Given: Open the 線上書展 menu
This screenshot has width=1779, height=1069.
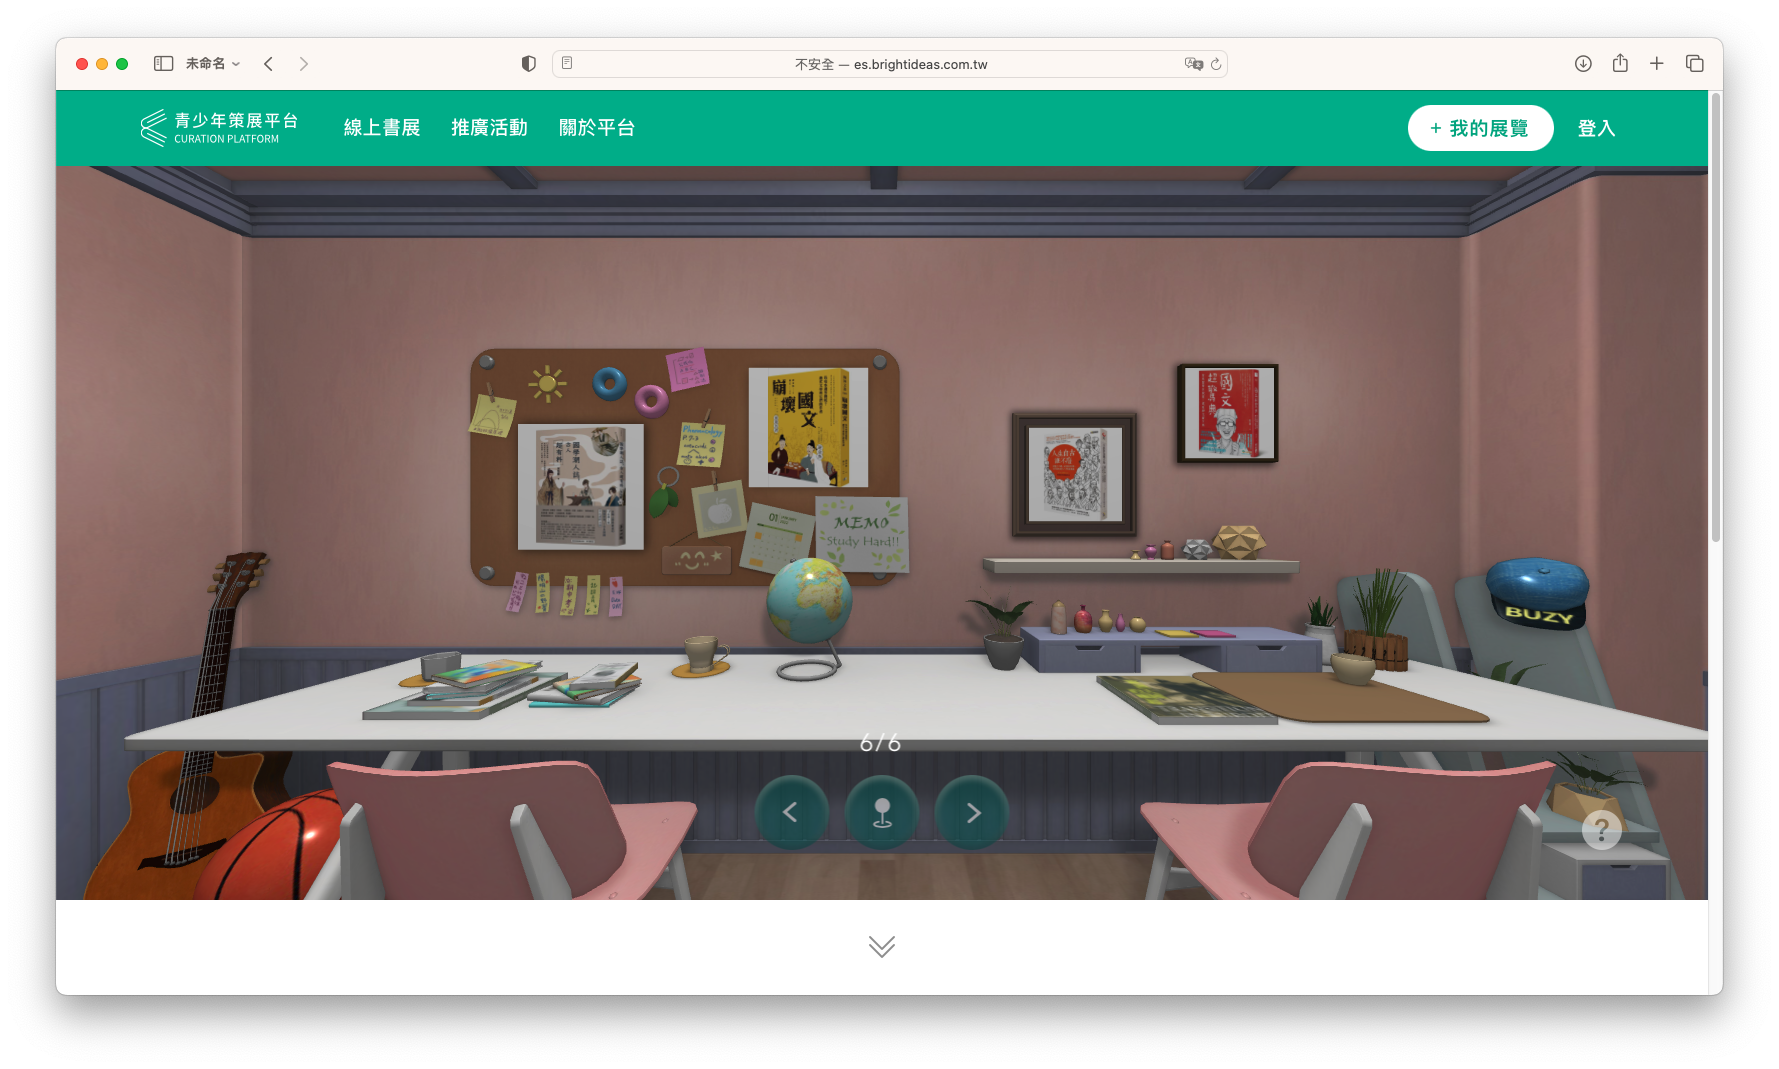Looking at the screenshot, I should coord(382,128).
